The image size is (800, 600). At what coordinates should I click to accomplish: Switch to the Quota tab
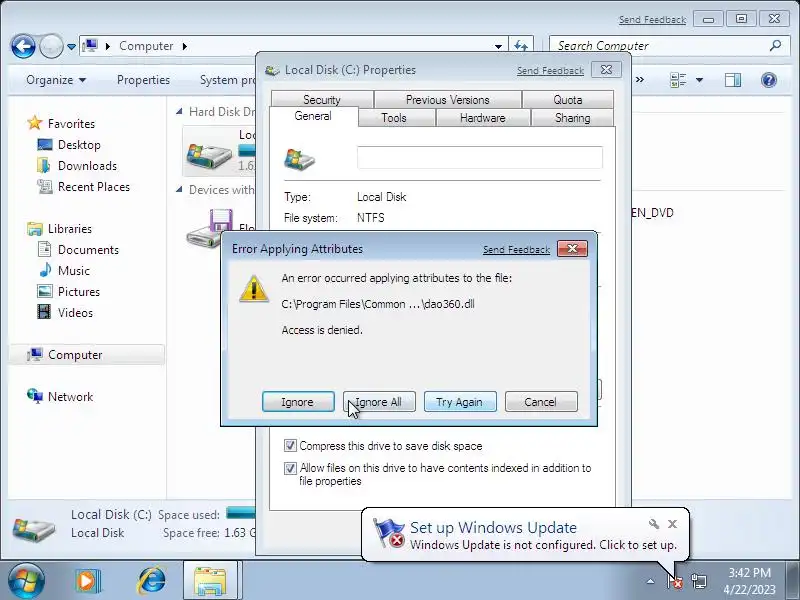[x=568, y=99]
